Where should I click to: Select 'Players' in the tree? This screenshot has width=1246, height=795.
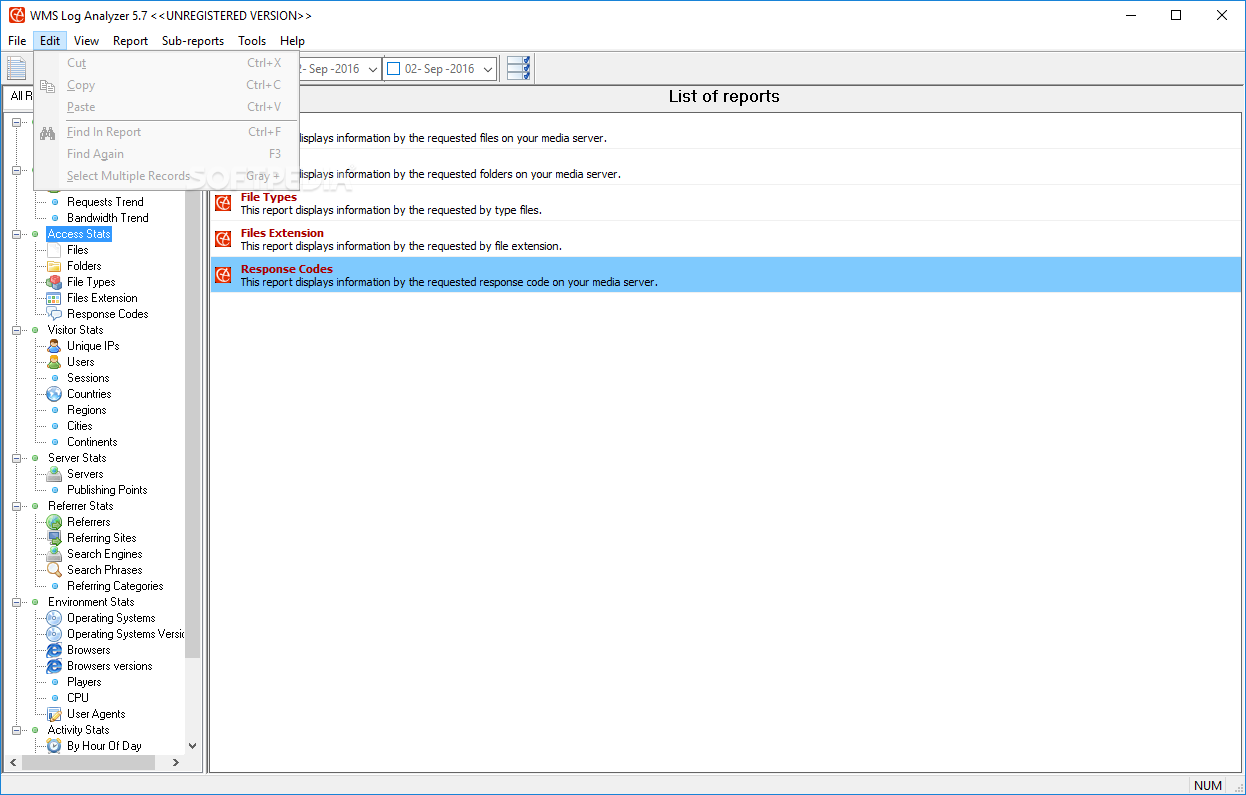pos(84,682)
